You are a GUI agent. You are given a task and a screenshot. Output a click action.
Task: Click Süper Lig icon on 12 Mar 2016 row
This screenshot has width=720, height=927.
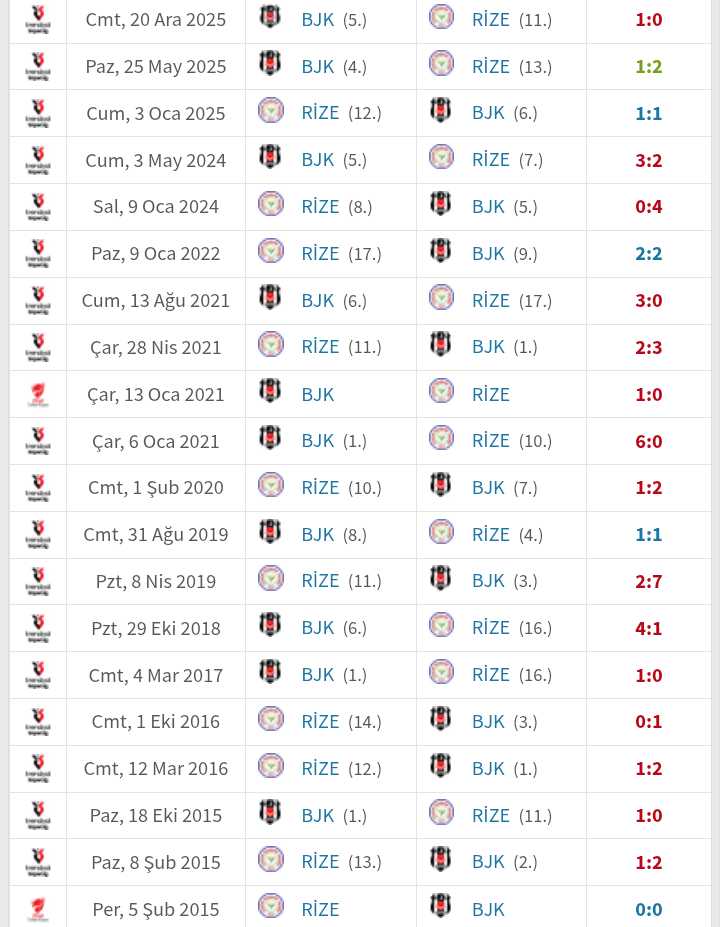click(x=38, y=769)
